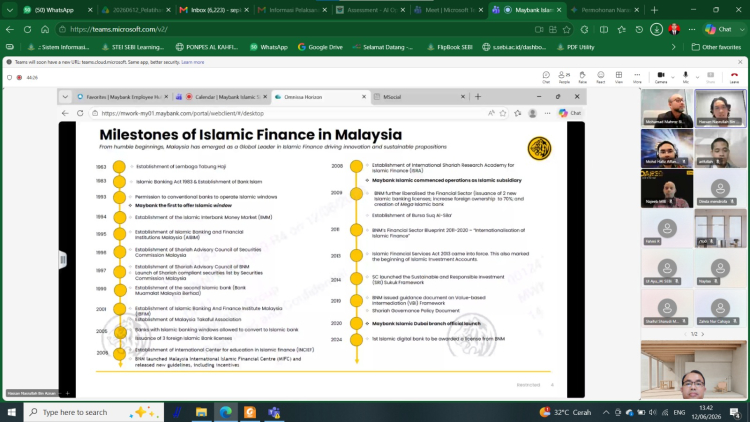Open PDF Utility bookmark
Viewport: 750px width, 422px height.
coord(575,47)
